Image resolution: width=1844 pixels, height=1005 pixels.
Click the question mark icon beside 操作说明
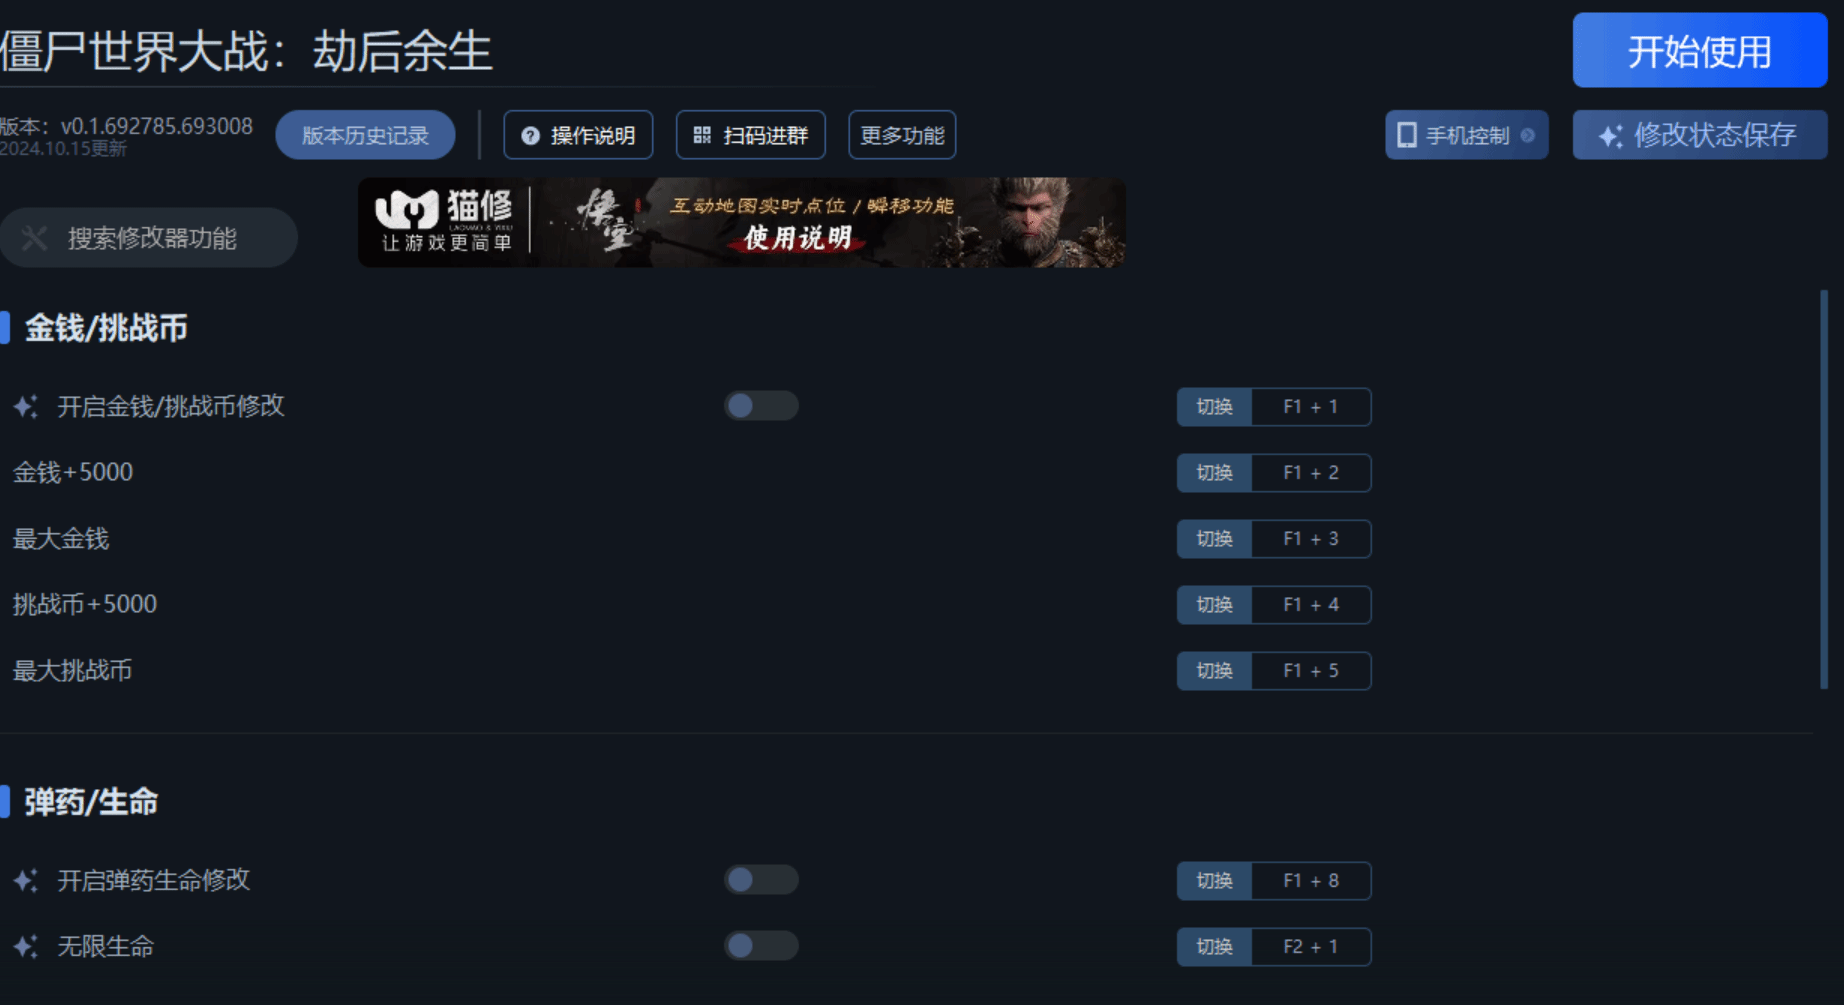(530, 136)
